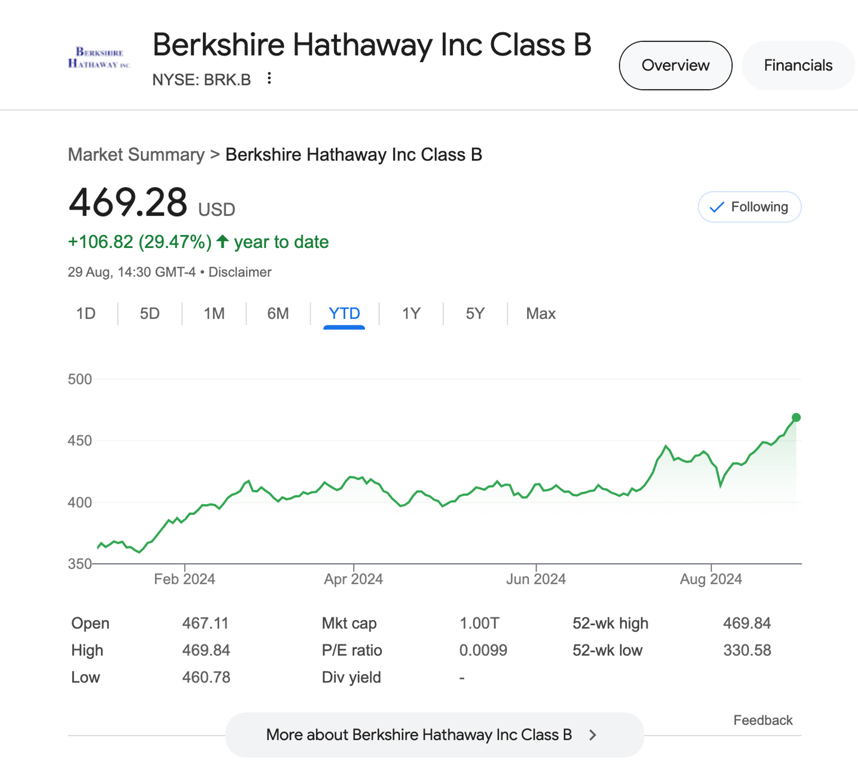The height and width of the screenshot is (768, 858).
Task: Switch to the Overview tab
Action: click(675, 66)
